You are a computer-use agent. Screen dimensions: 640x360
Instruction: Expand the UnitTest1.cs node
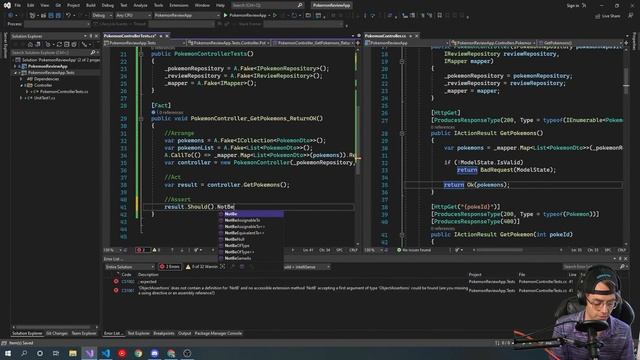[22, 98]
